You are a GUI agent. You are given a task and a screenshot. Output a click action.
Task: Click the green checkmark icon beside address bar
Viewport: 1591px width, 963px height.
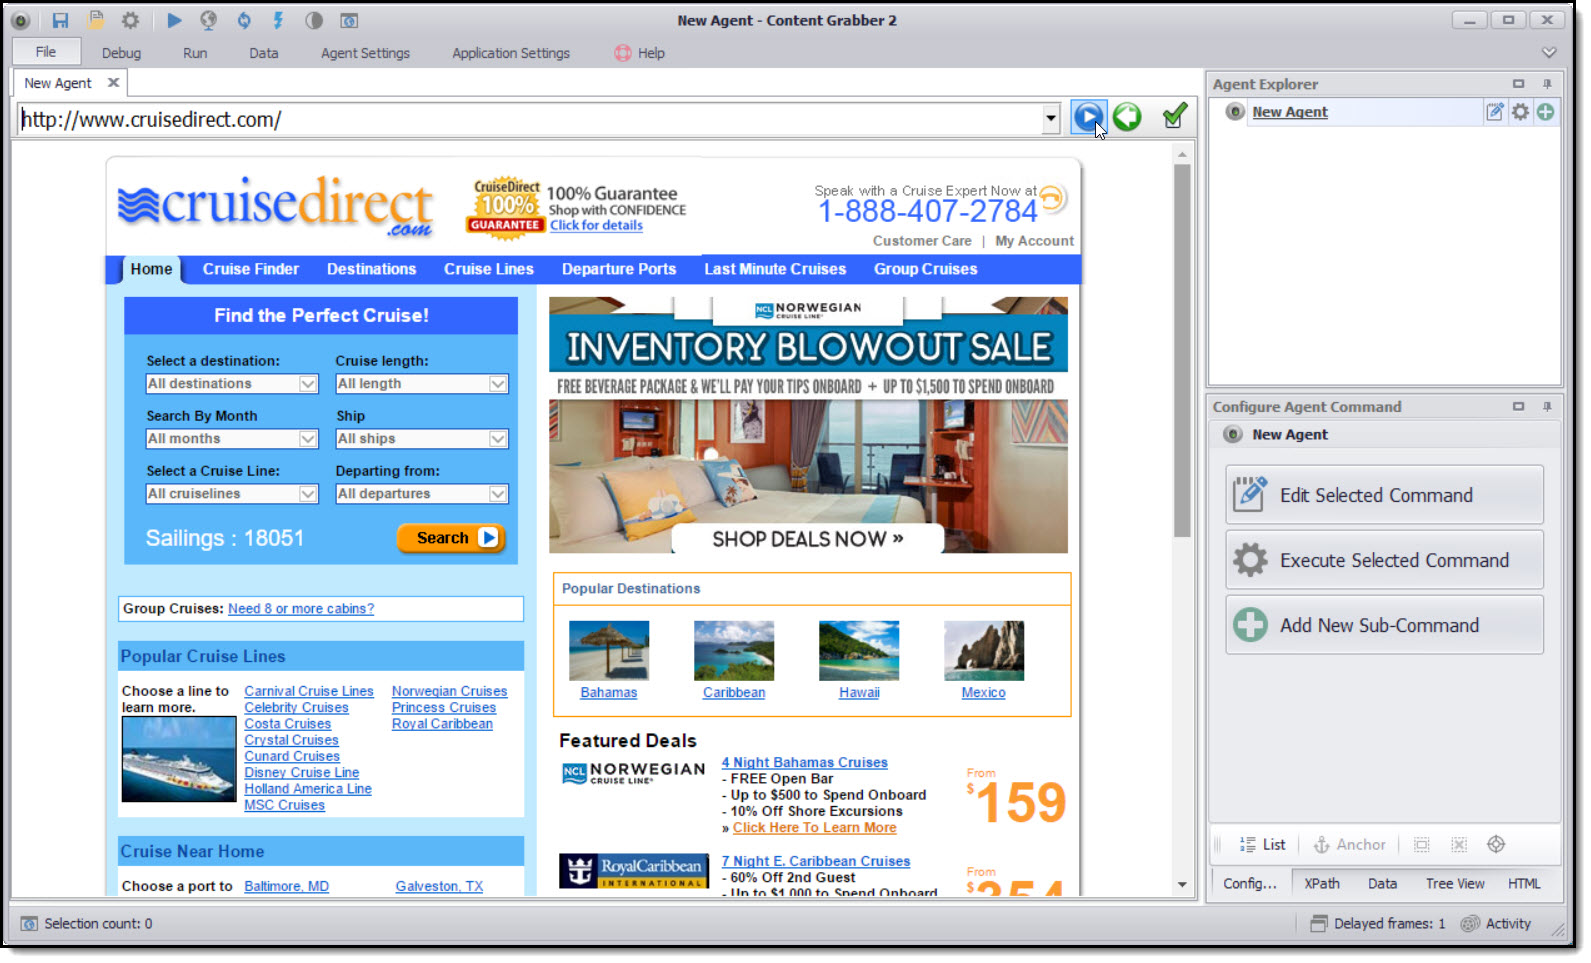coord(1175,116)
